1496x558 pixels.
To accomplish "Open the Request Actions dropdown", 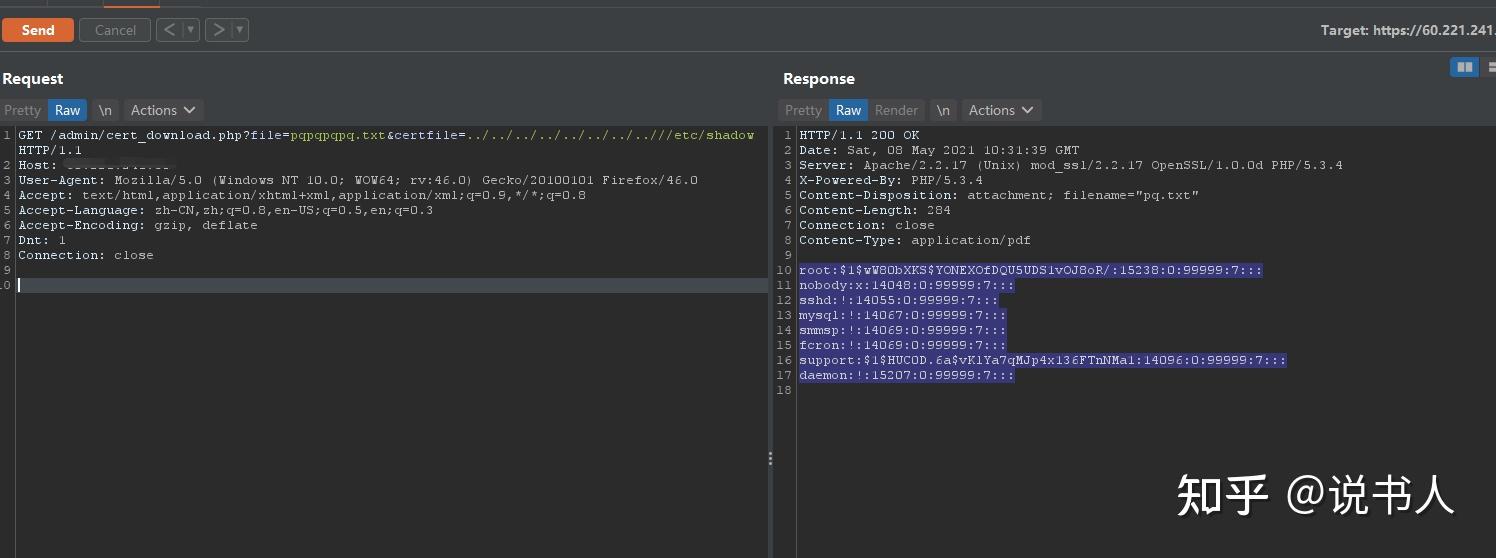I will coord(163,110).
